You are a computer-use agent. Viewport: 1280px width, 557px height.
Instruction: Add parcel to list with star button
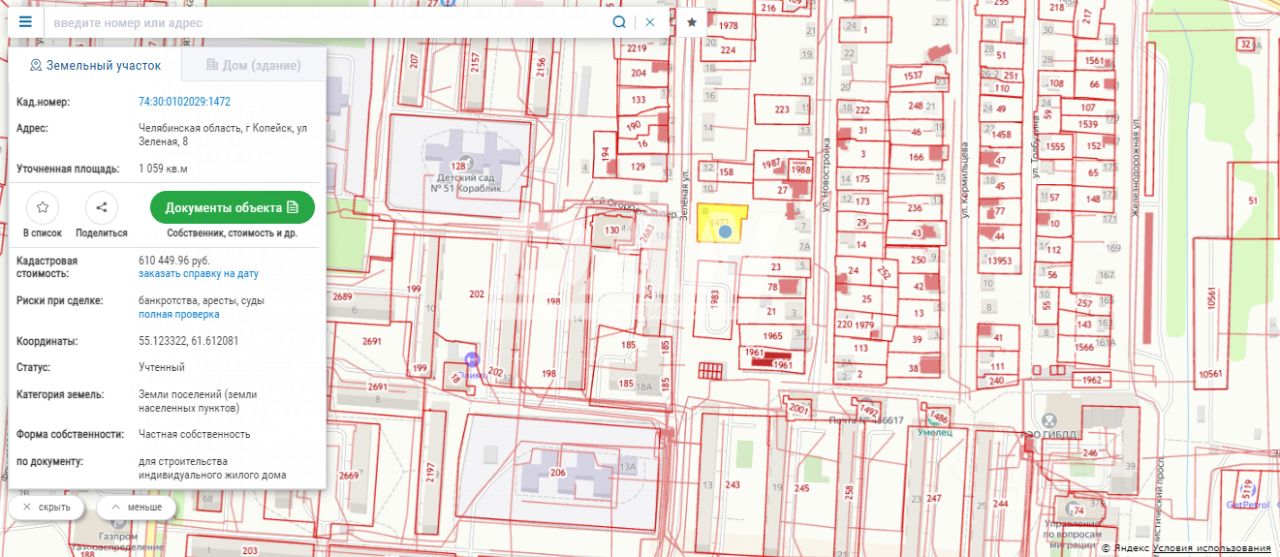point(42,208)
